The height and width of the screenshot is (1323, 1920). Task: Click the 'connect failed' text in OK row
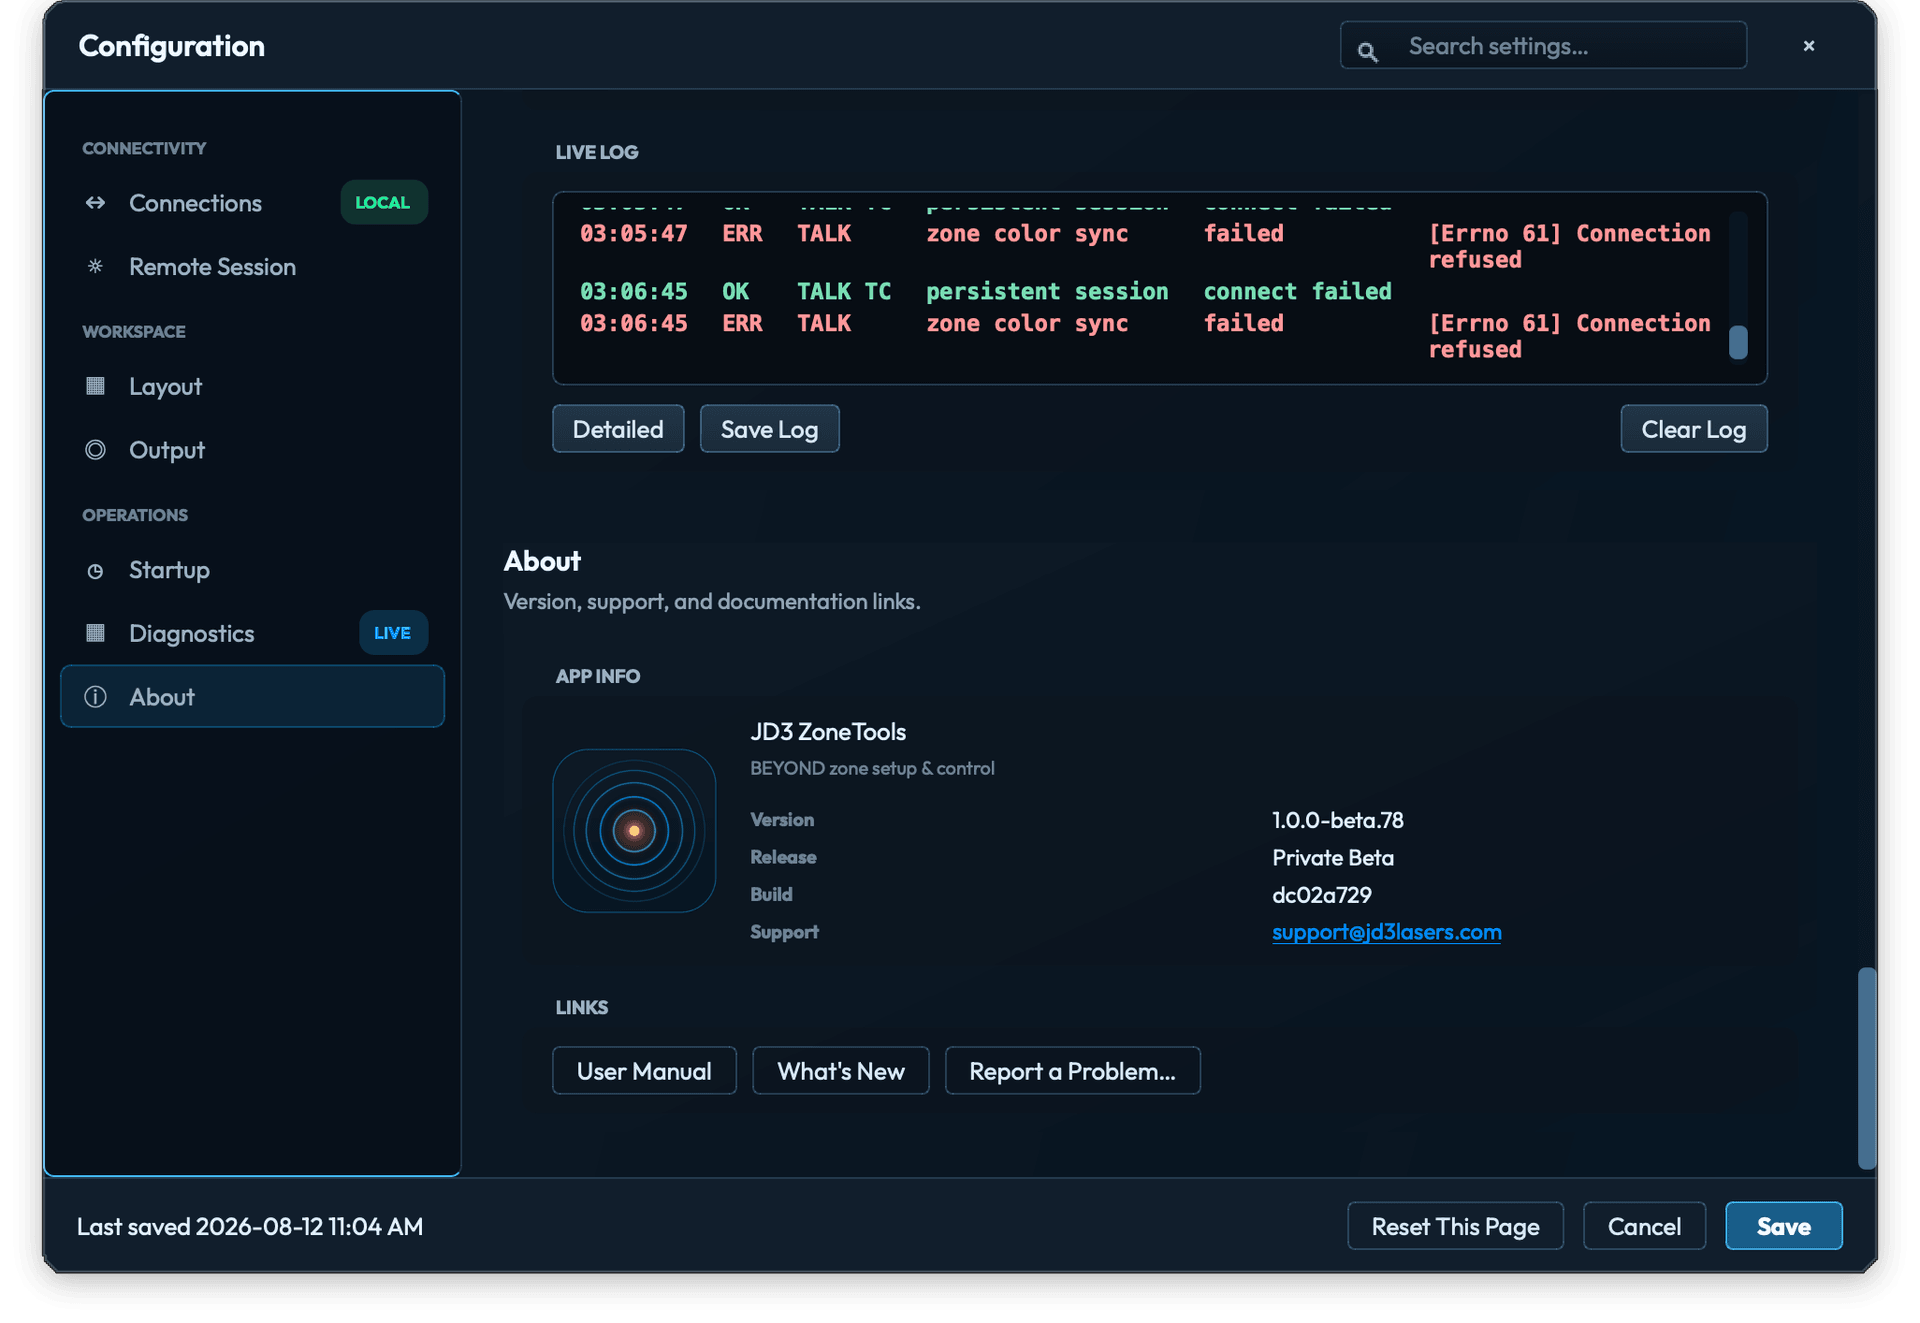1297,291
